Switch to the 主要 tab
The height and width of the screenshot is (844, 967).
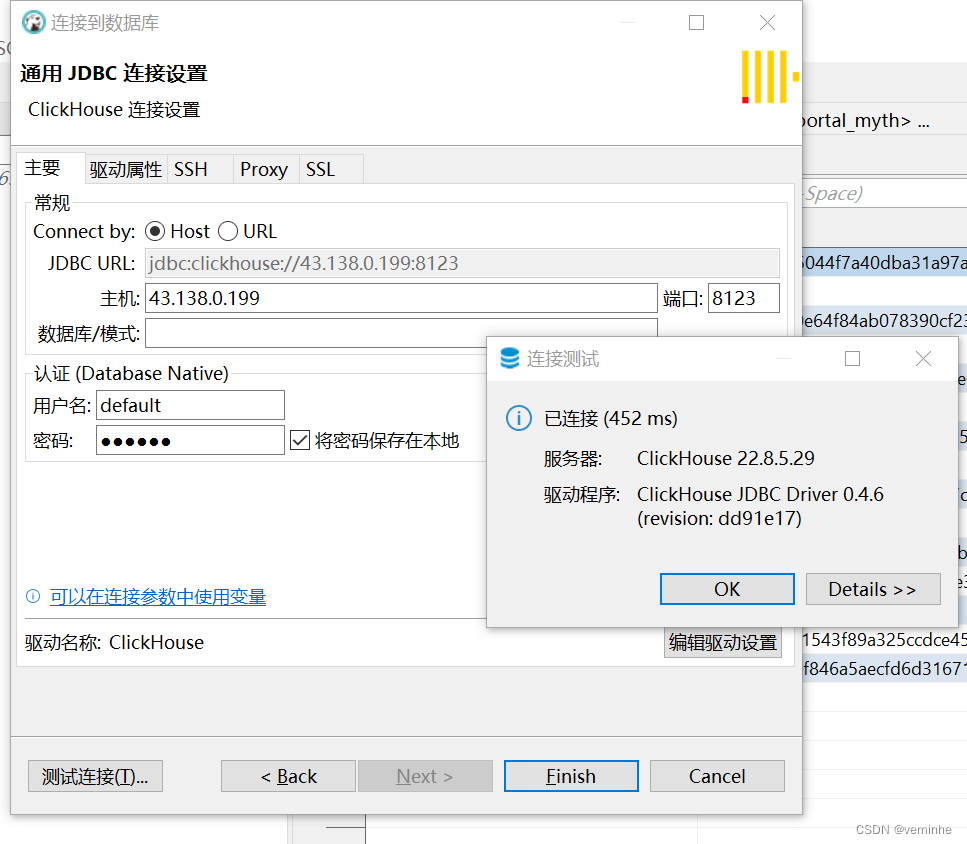[51, 168]
